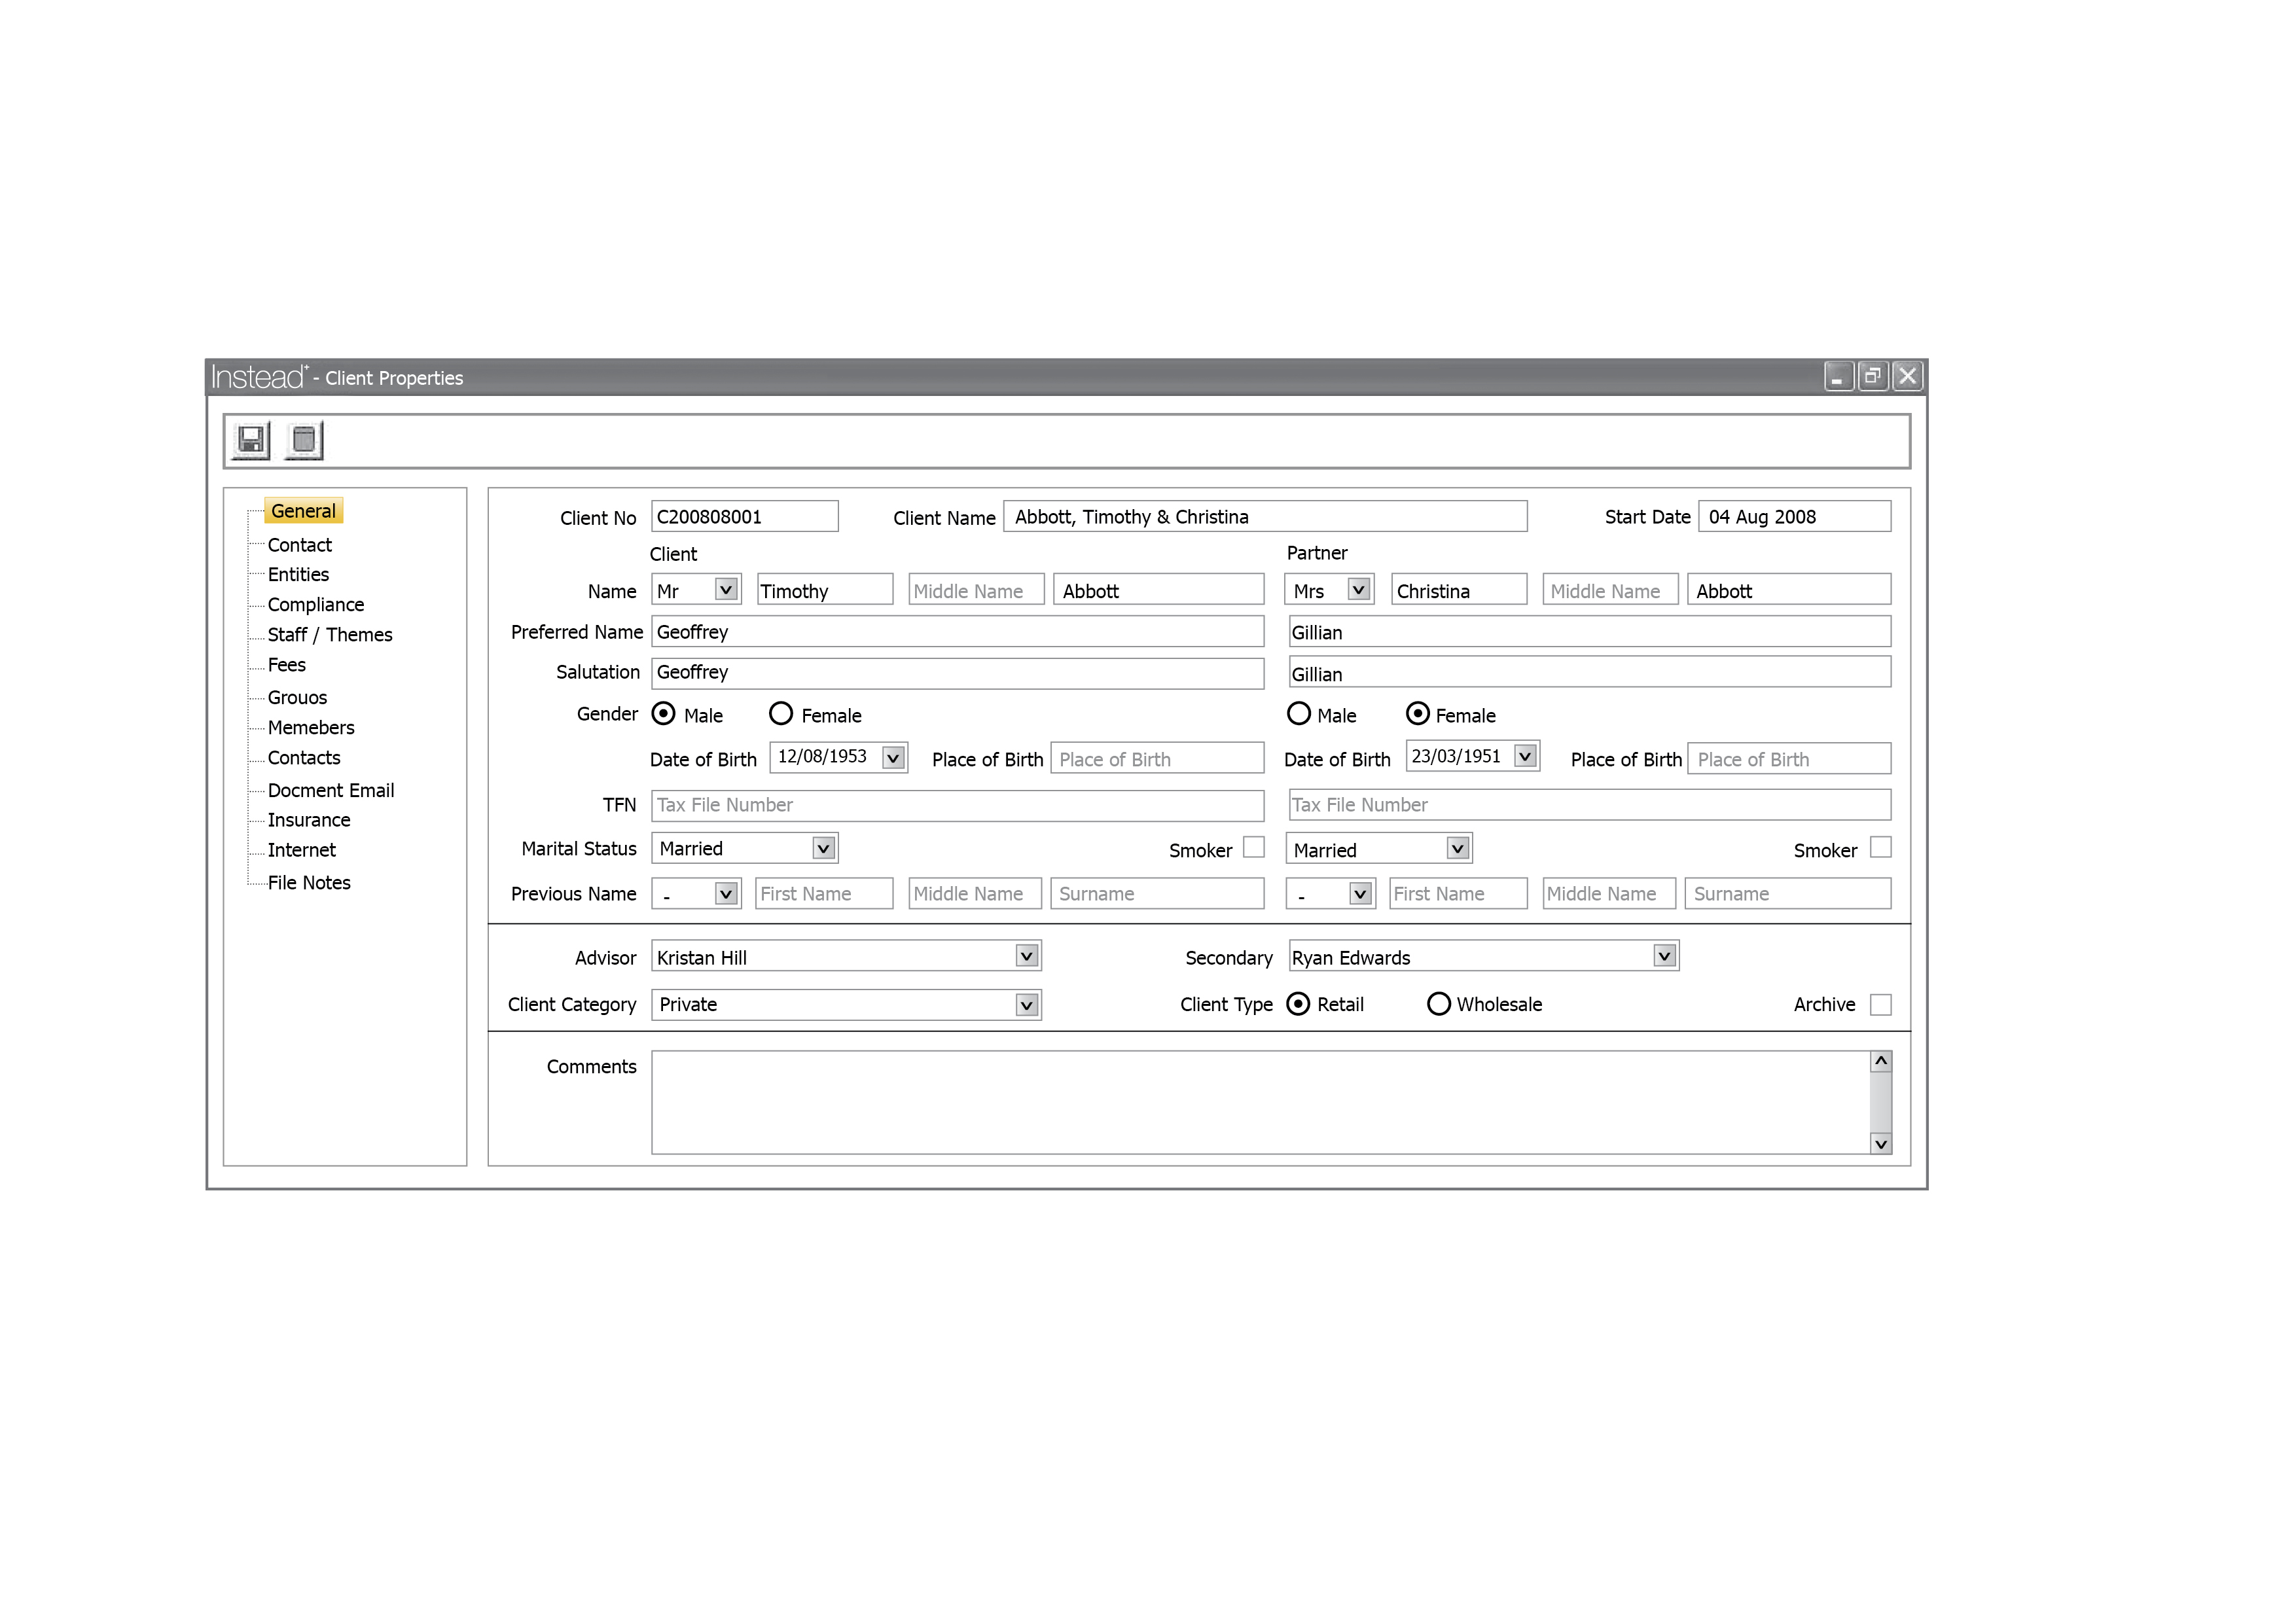Screen dimensions: 2296x1623
Task: Select Female gender for the client
Action: [781, 714]
